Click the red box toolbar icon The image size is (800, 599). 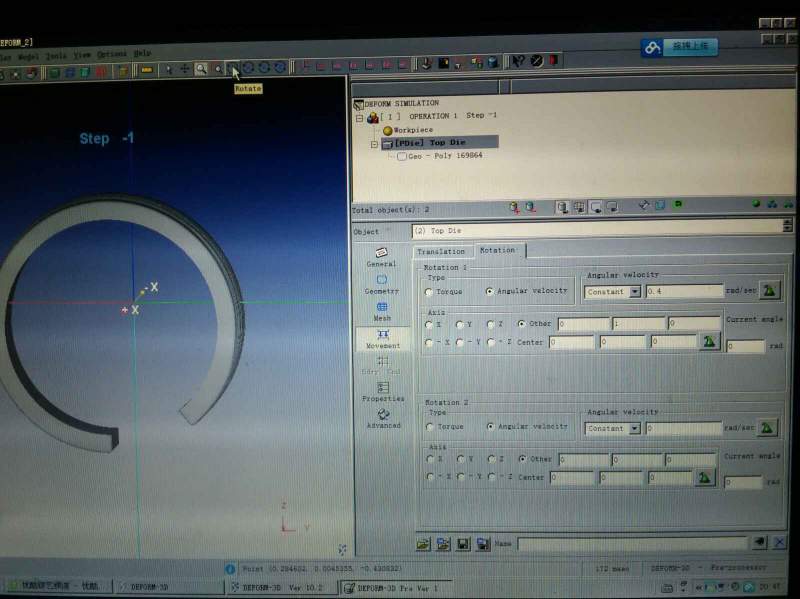click(x=101, y=72)
